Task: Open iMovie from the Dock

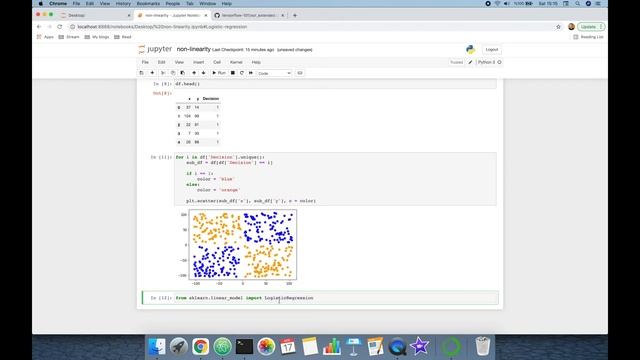Action: coord(419,347)
